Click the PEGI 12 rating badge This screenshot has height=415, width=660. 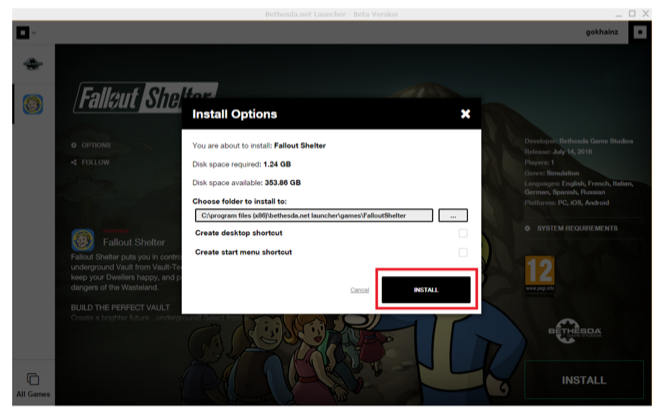[540, 274]
